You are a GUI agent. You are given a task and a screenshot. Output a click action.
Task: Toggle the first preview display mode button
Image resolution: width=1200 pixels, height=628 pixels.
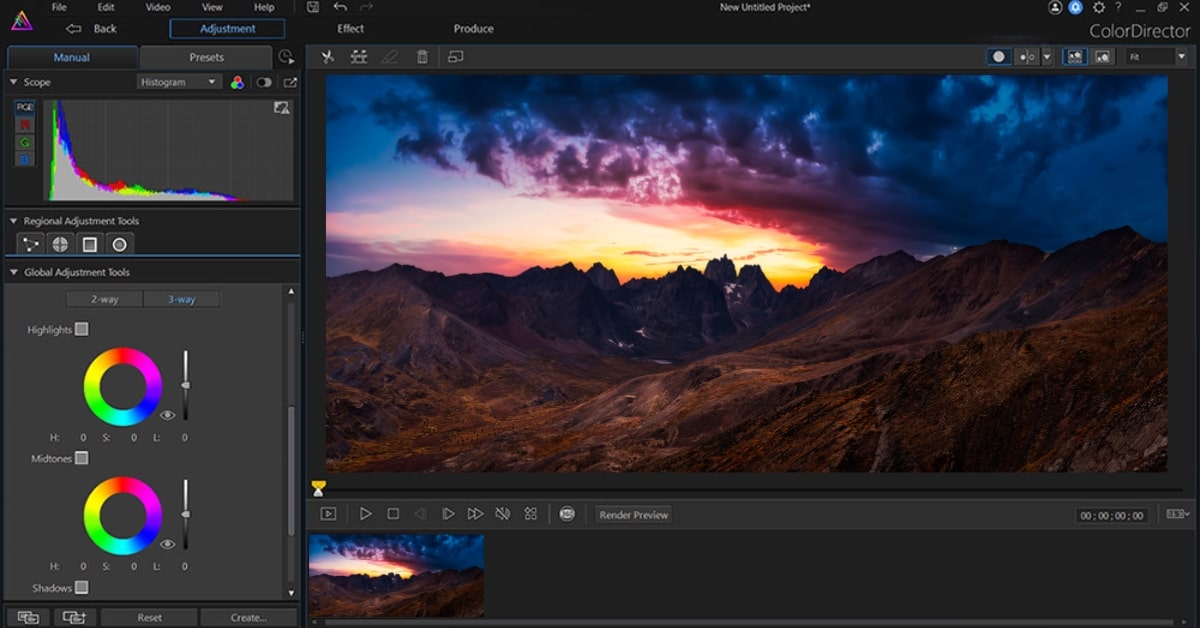point(1075,57)
